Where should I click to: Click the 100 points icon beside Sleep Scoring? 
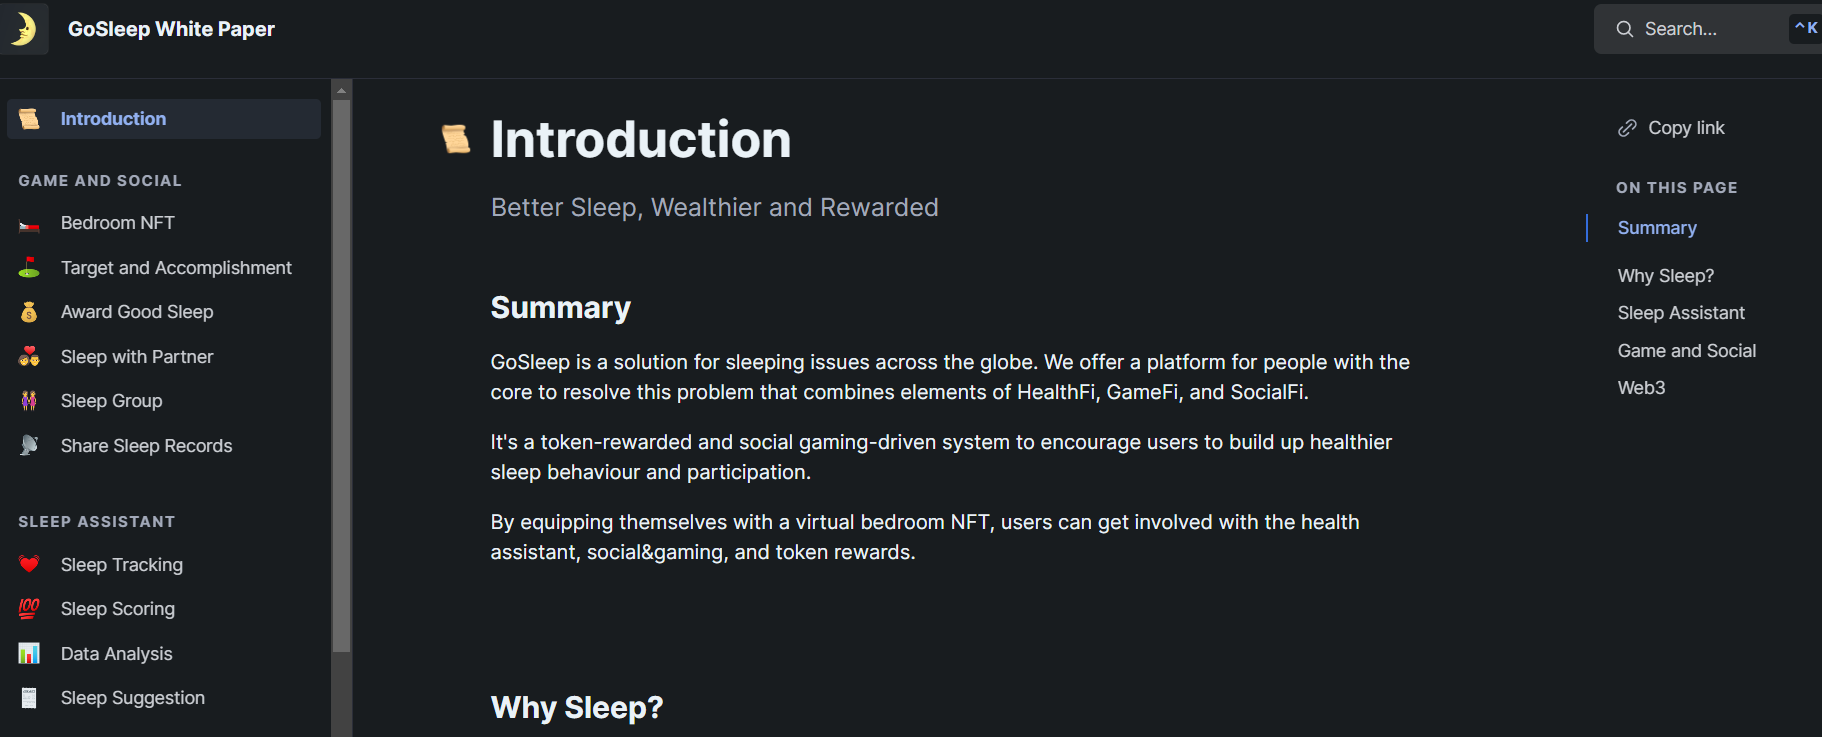(29, 609)
